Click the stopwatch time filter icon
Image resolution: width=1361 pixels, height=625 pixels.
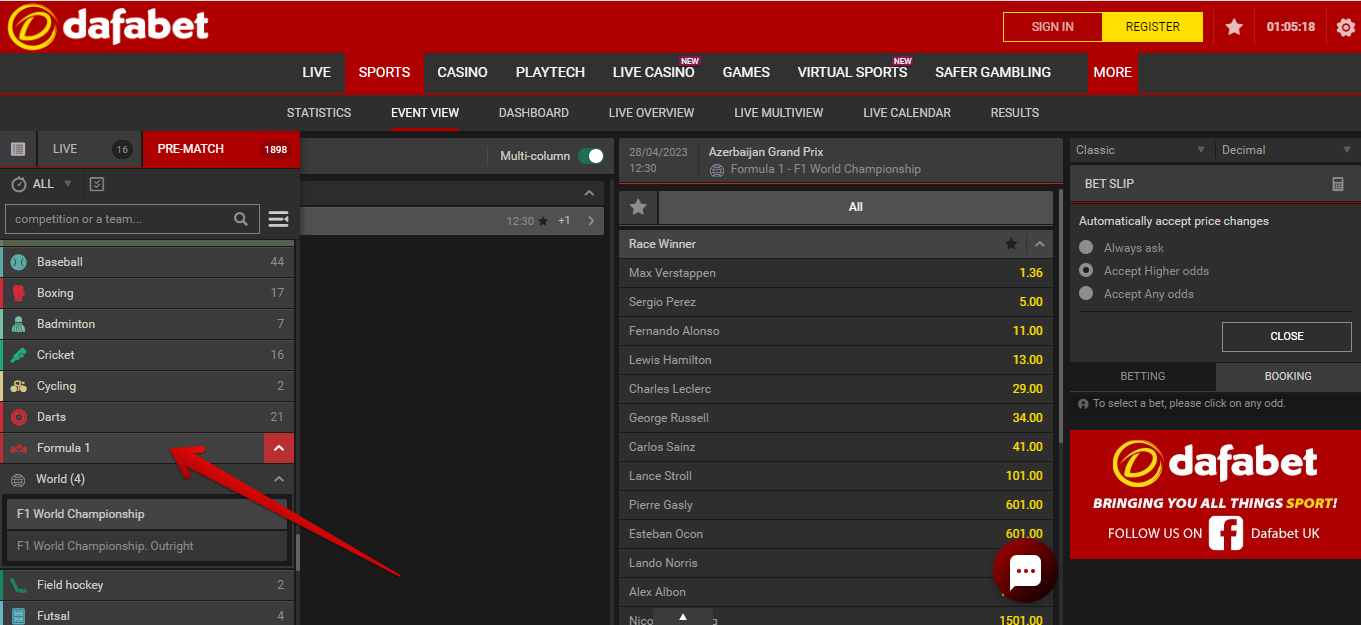tap(19, 184)
